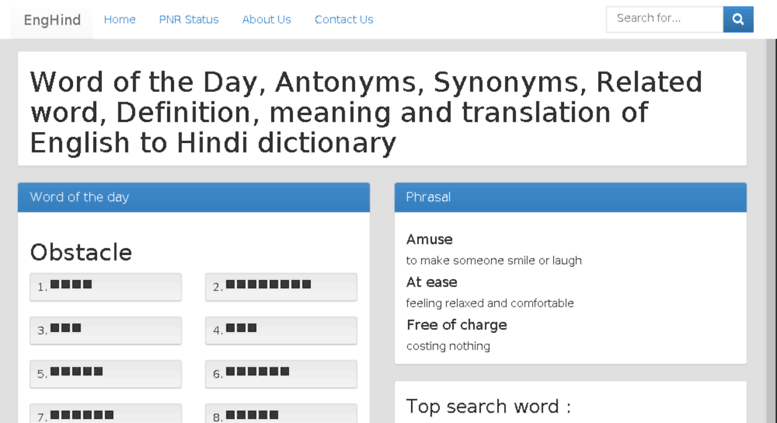Click 'feeling relaxed and comfortable' definition

490,303
